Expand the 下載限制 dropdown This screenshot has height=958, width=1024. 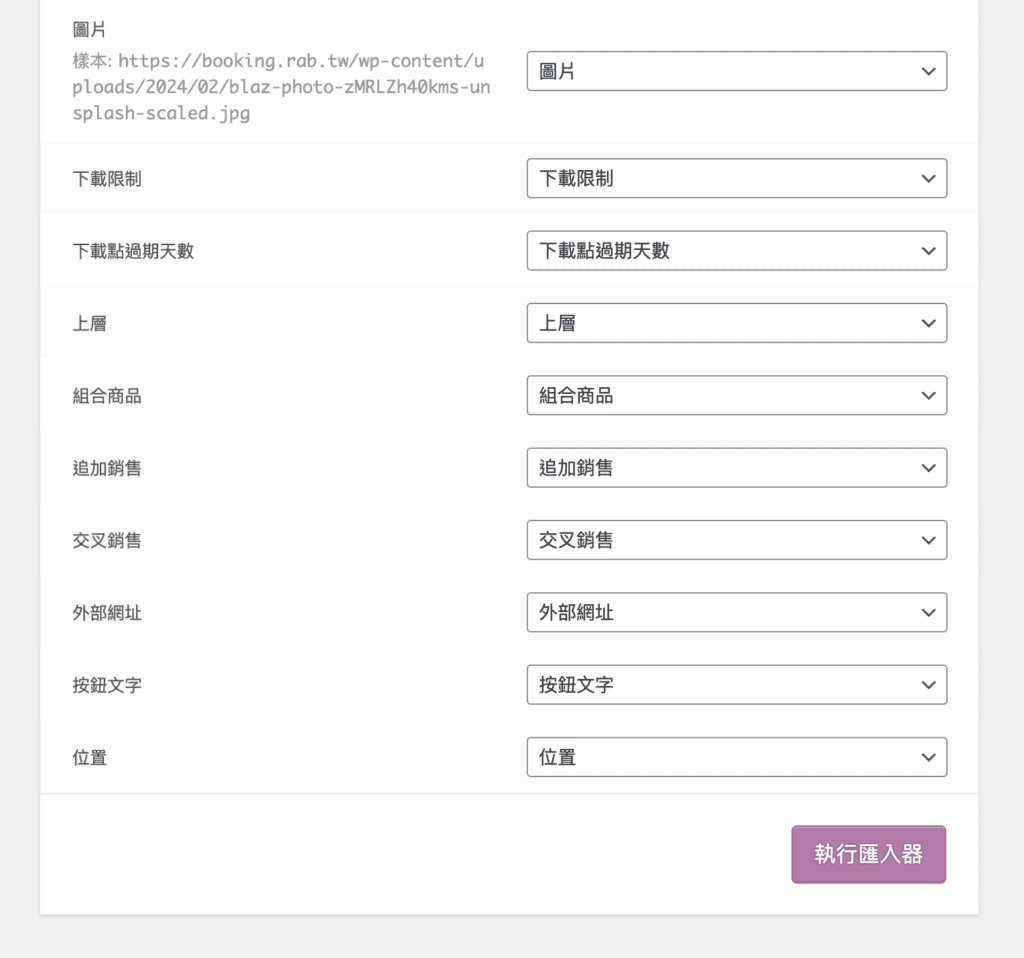tap(737, 178)
